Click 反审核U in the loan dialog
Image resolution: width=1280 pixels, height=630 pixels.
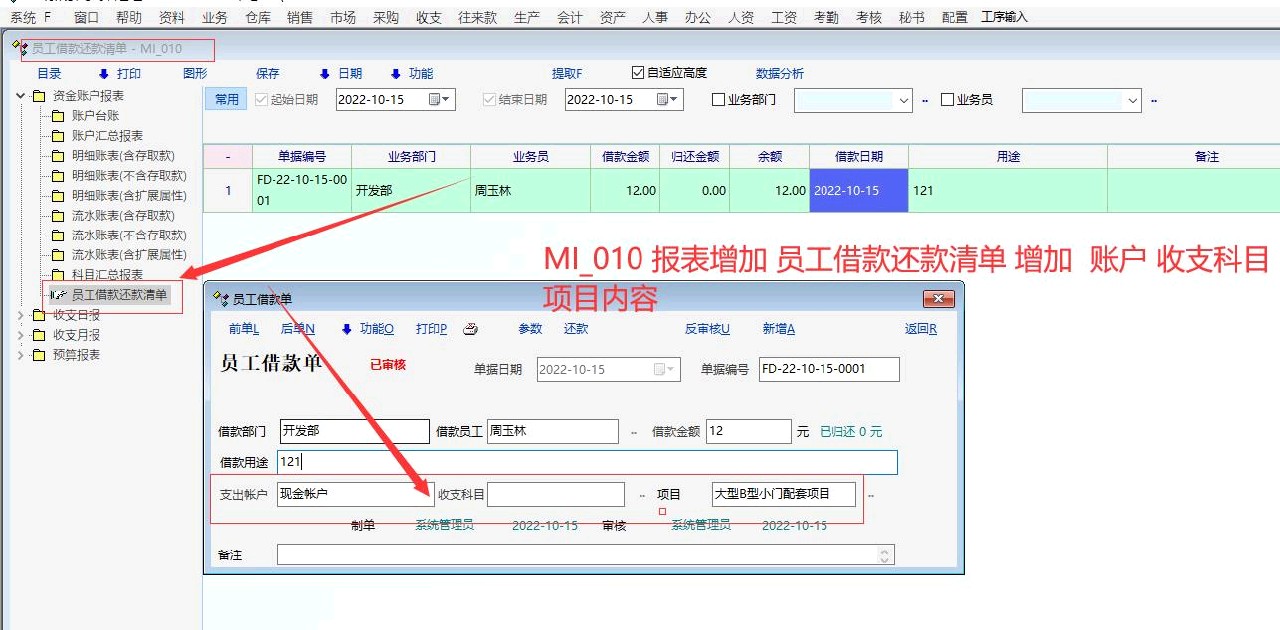pyautogui.click(x=707, y=329)
